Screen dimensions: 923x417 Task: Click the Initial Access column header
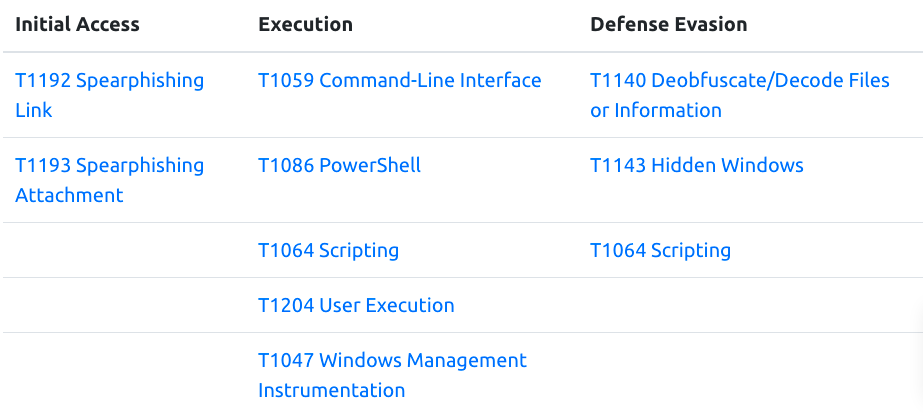point(77,24)
